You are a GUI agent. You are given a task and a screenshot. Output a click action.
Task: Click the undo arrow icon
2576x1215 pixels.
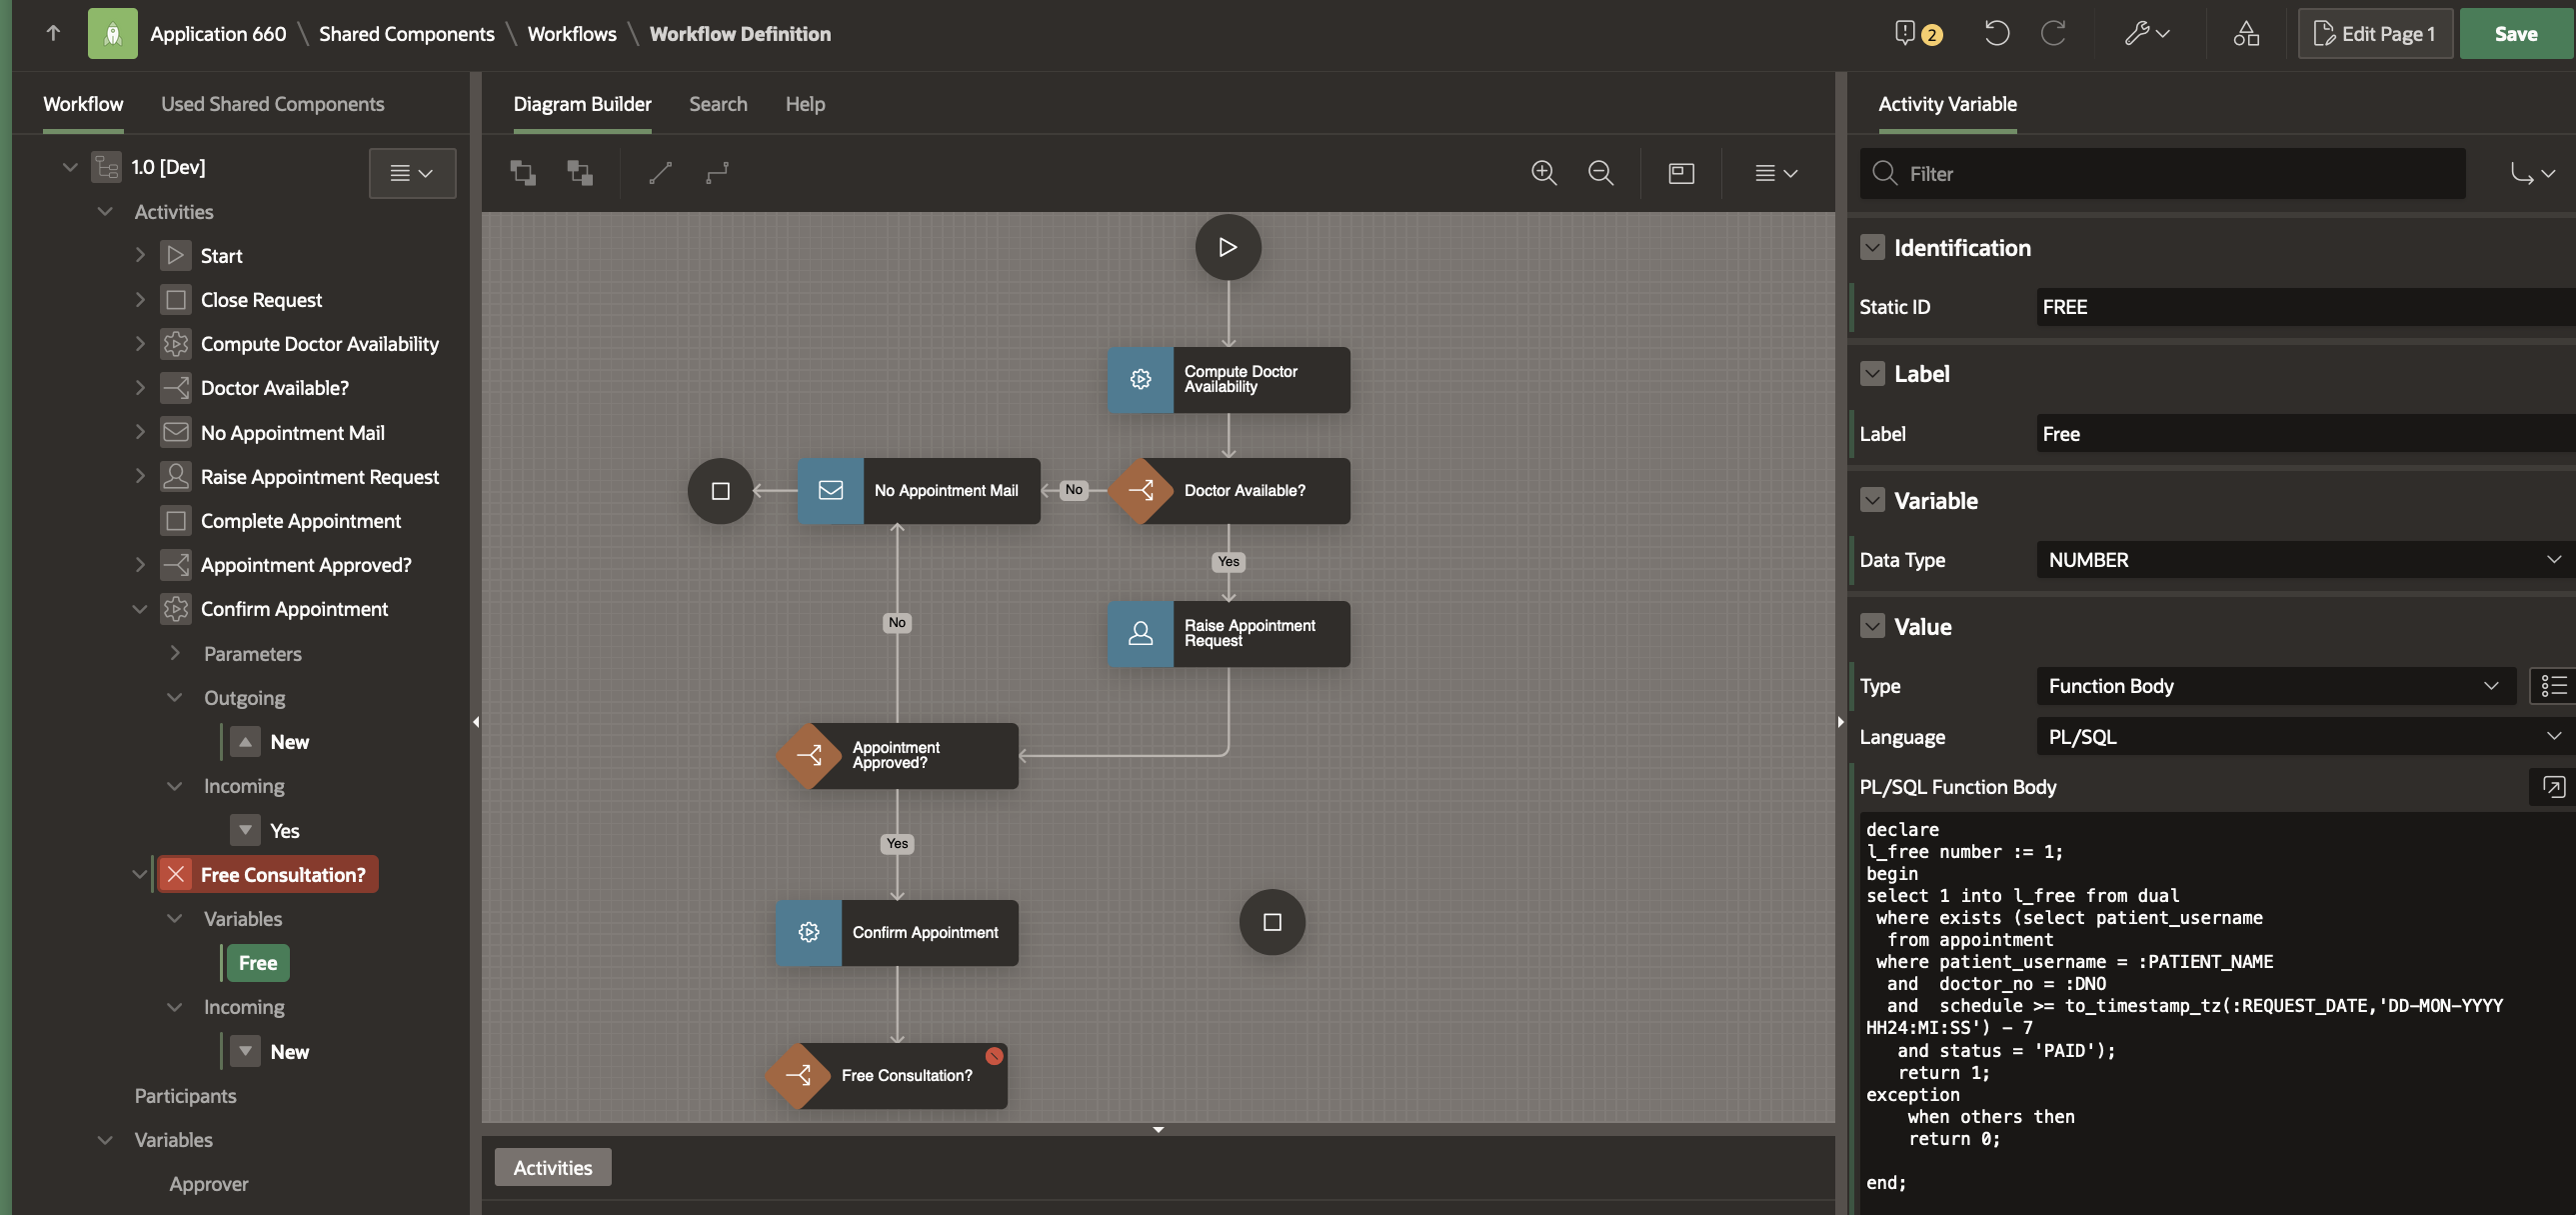point(1996,34)
